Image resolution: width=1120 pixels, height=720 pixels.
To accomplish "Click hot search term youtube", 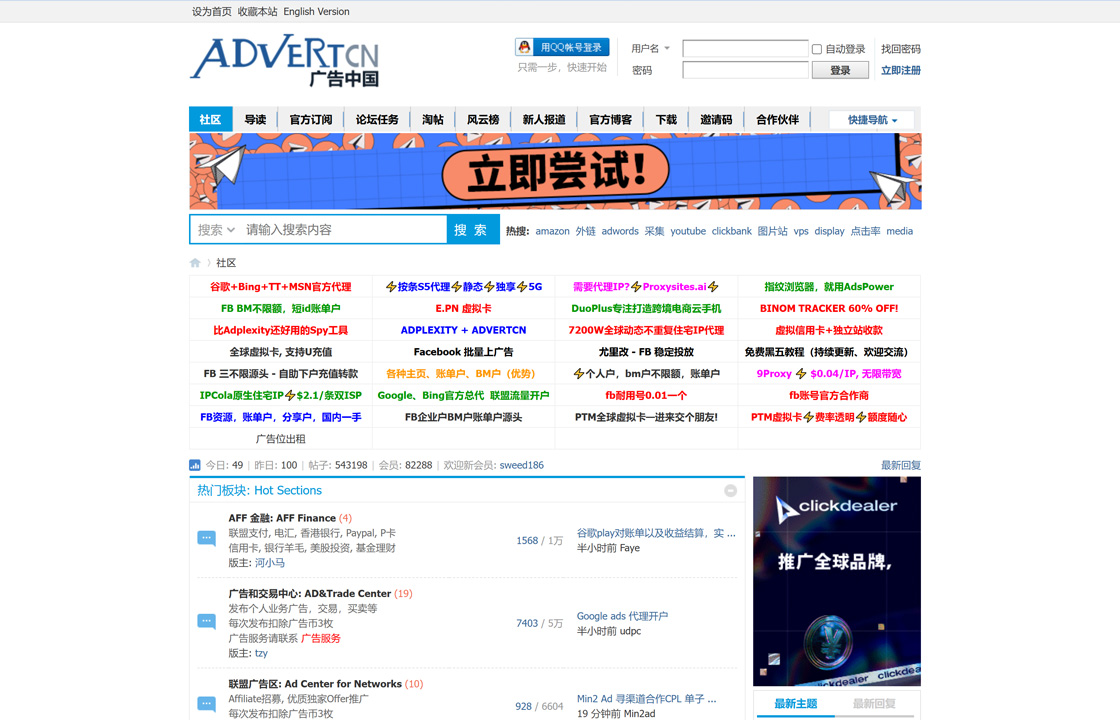I will coord(688,231).
